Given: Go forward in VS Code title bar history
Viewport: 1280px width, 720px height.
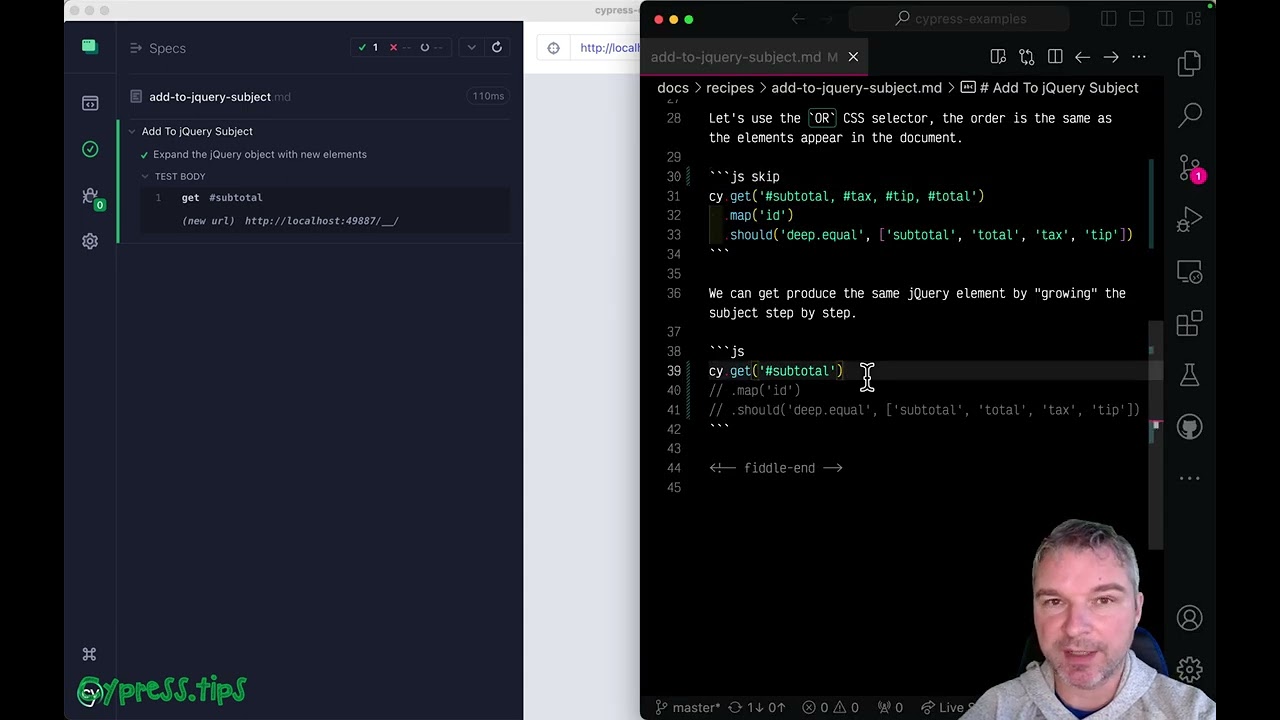Looking at the screenshot, I should 828,19.
